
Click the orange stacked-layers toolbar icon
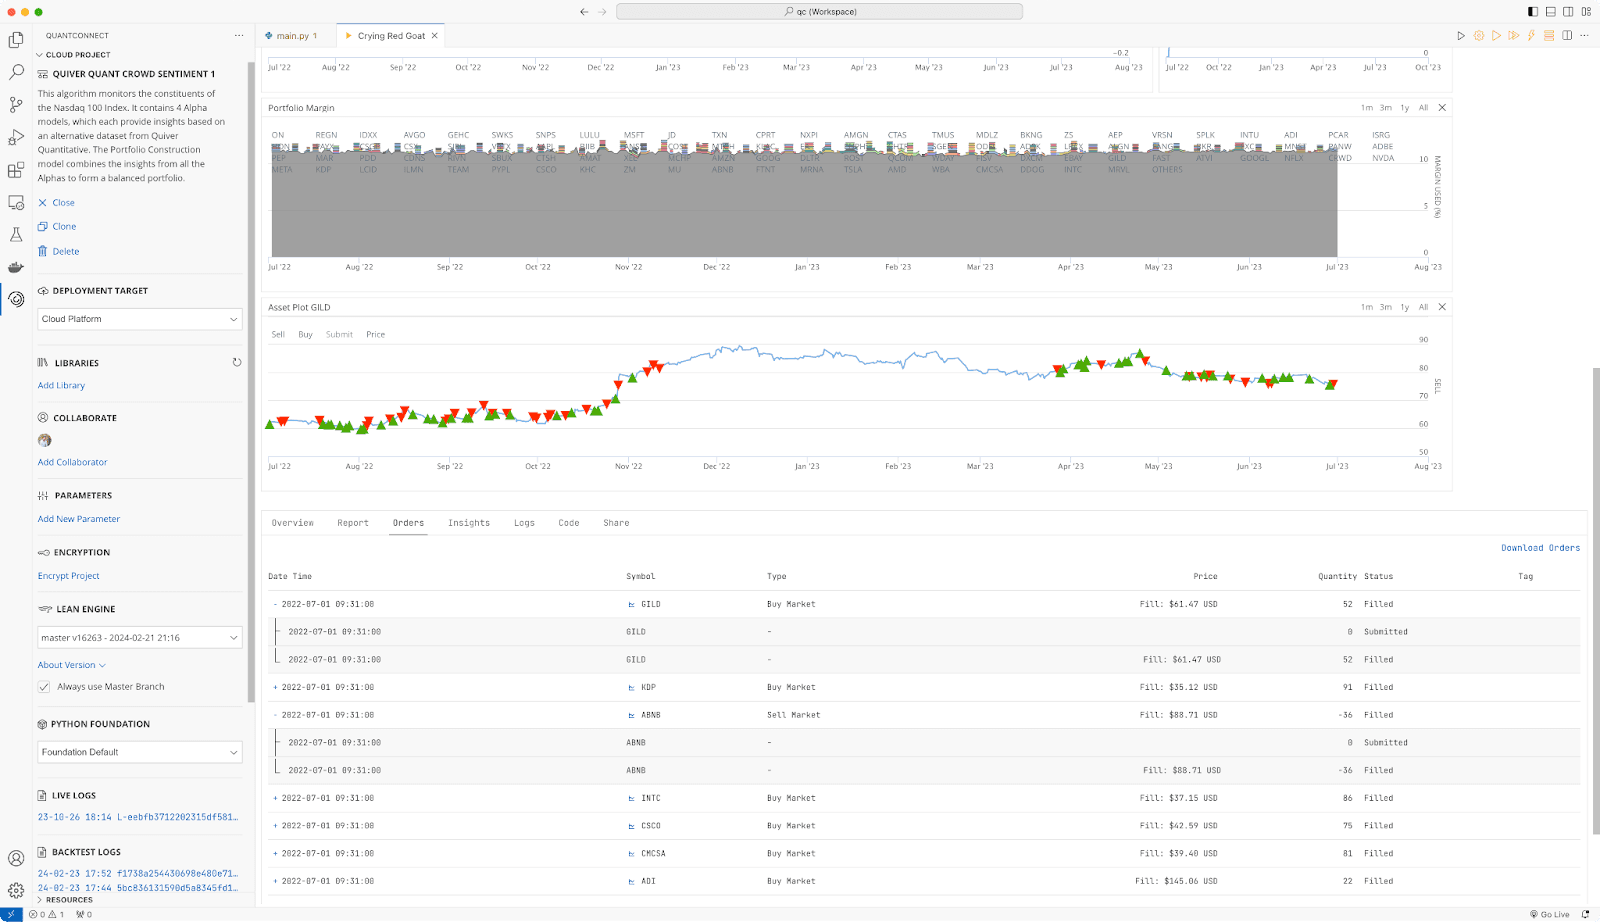[1548, 36]
